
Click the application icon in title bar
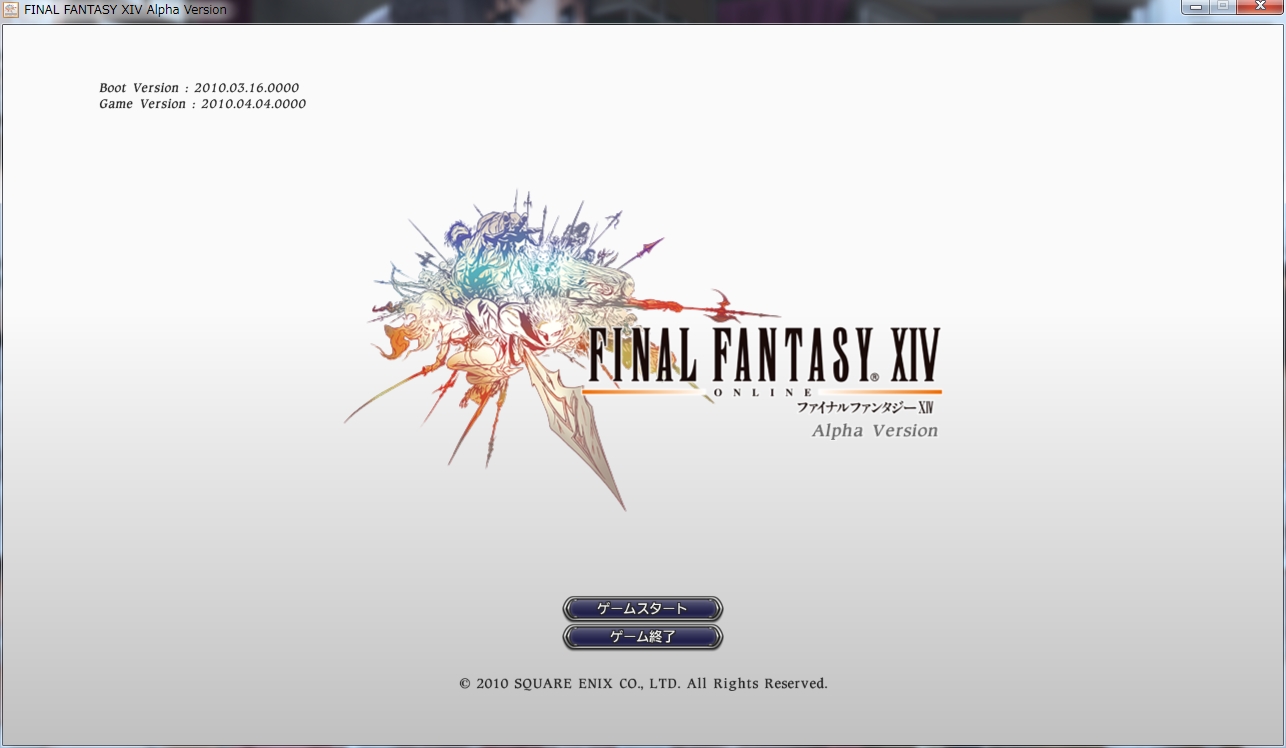pyautogui.click(x=11, y=9)
